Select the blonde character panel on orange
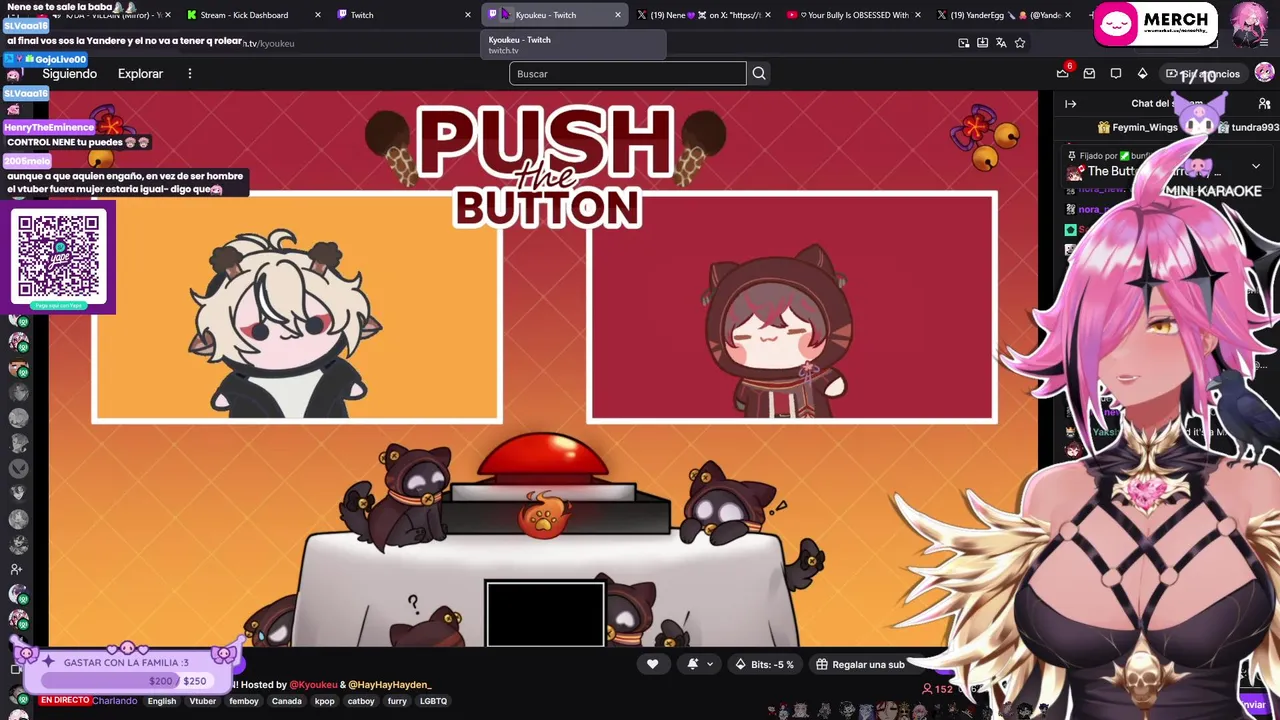1280x720 pixels. coord(297,307)
